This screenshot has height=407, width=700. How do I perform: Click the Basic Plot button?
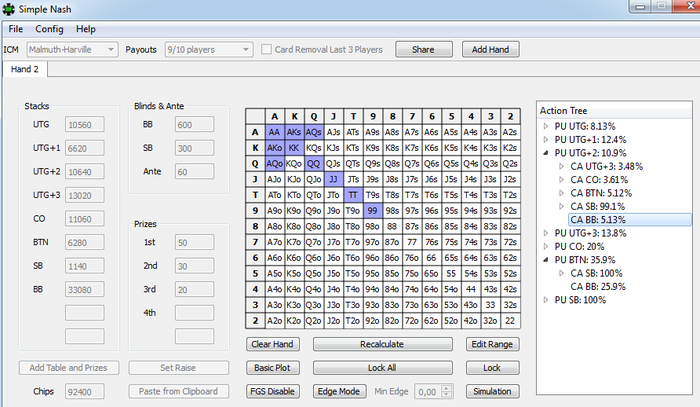pos(273,368)
